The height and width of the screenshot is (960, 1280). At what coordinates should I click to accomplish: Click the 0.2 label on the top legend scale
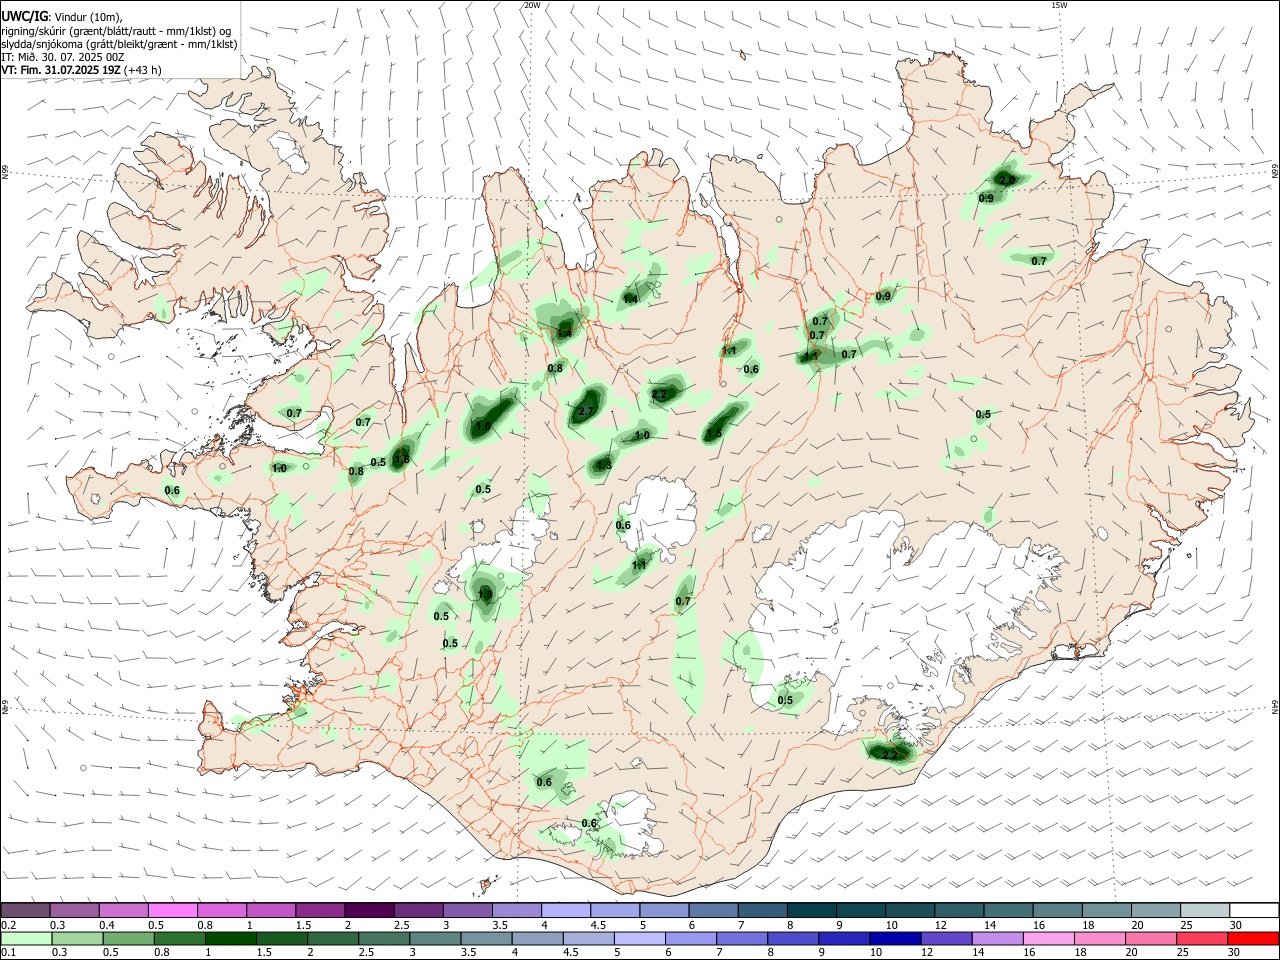click(8, 925)
